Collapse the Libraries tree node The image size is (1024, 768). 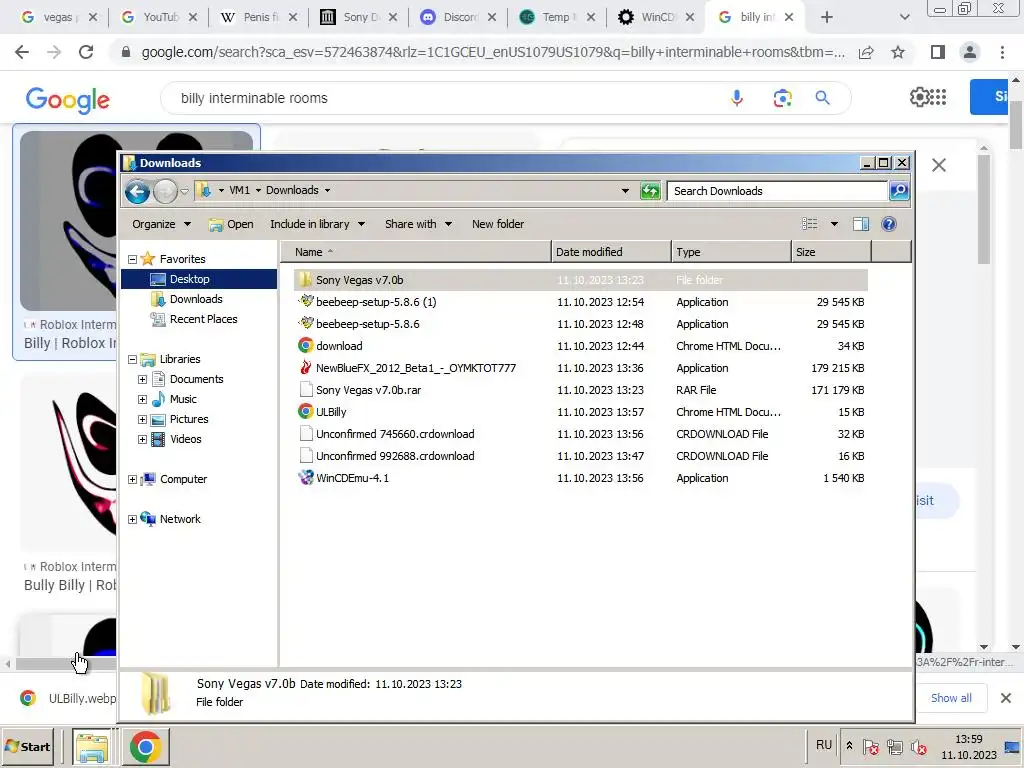tap(132, 359)
